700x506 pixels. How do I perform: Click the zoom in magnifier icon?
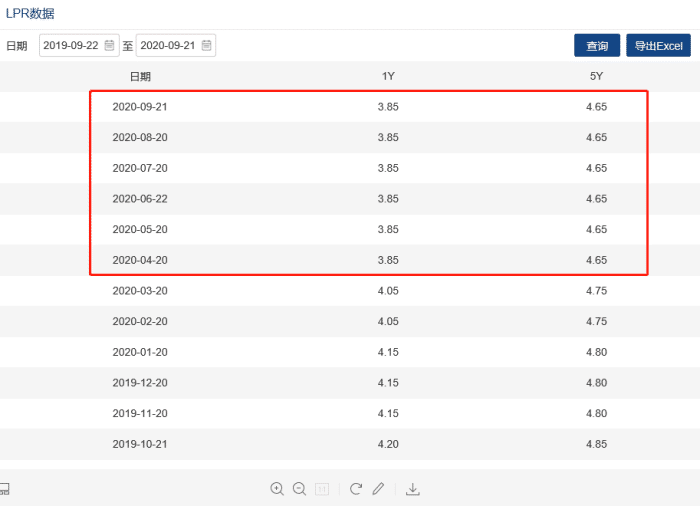[x=277, y=489]
